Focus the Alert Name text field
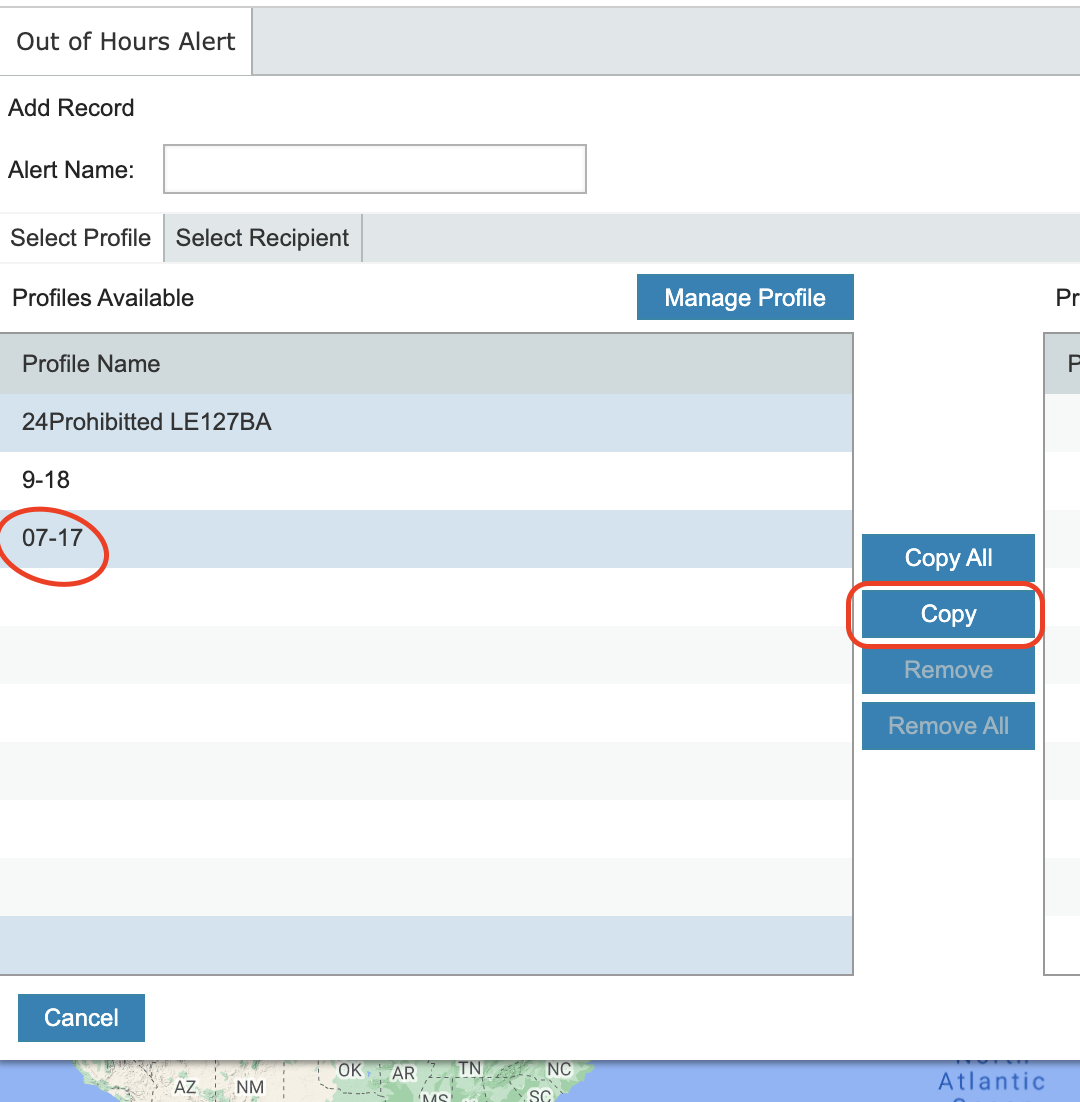Viewport: 1080px width, 1102px height. (x=375, y=169)
